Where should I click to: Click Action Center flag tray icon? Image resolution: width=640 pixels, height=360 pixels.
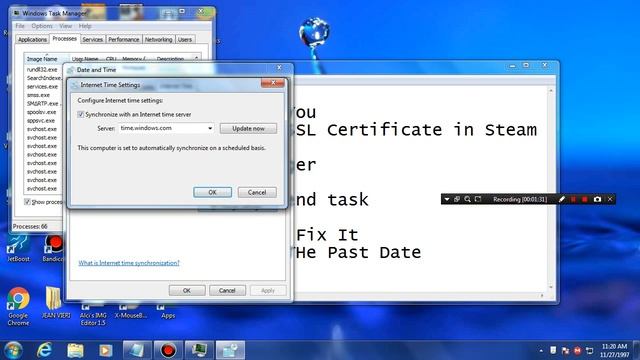[565, 351]
